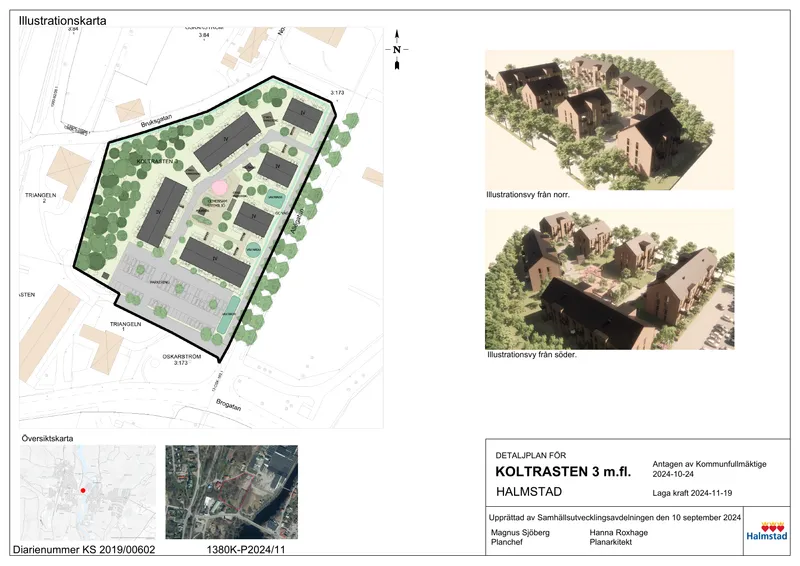Click the KOLTRASTEN 3 m.fl. title
Screen dimensions: 800x566
[x=563, y=472]
